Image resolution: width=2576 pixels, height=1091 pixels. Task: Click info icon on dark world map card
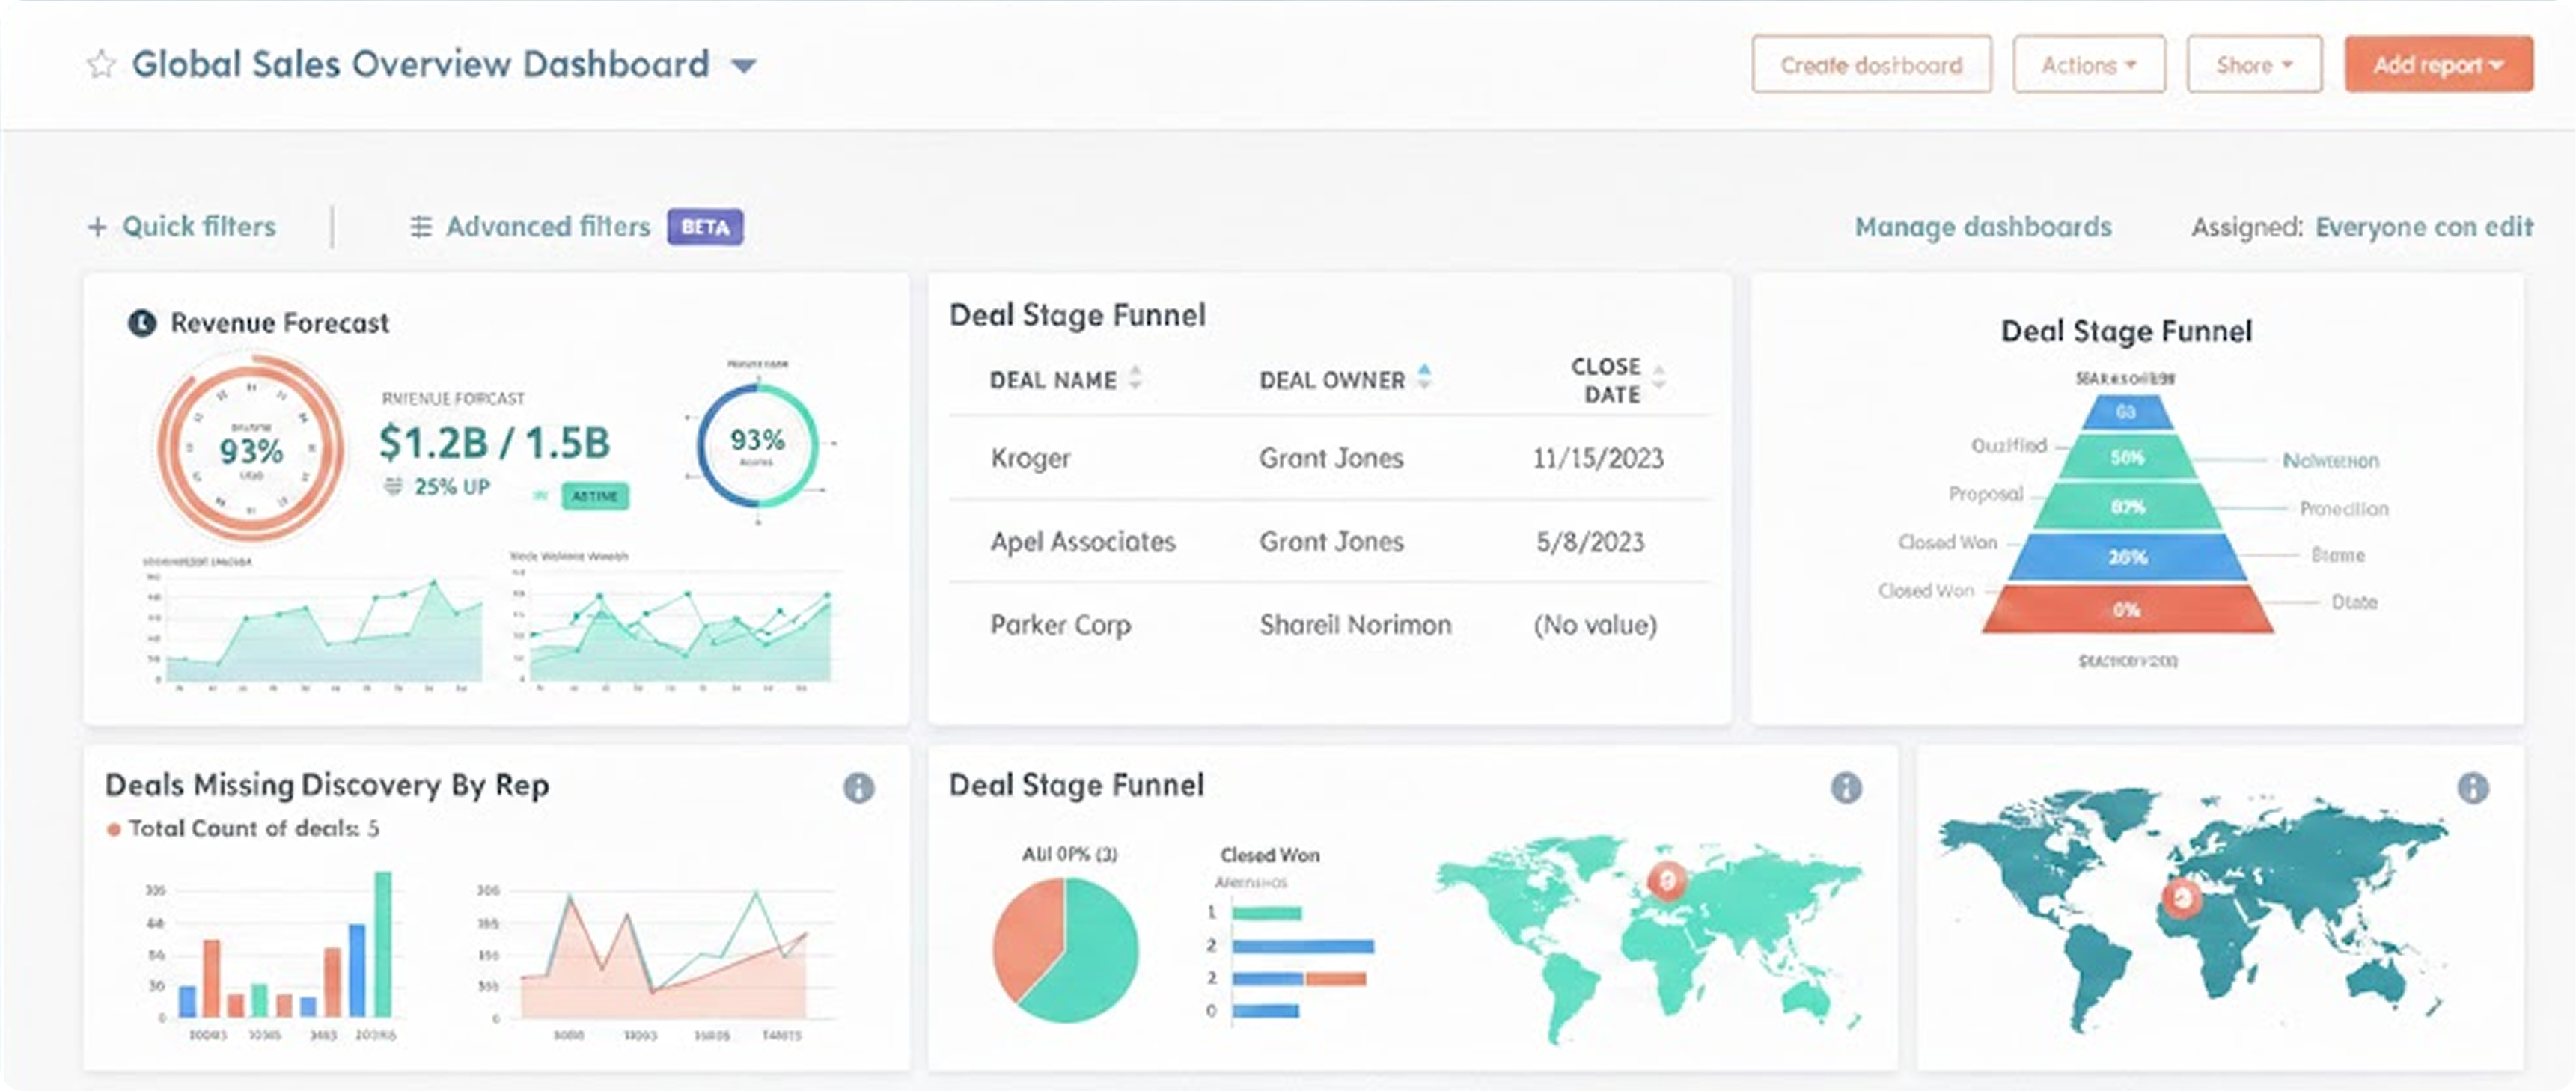click(x=2473, y=788)
